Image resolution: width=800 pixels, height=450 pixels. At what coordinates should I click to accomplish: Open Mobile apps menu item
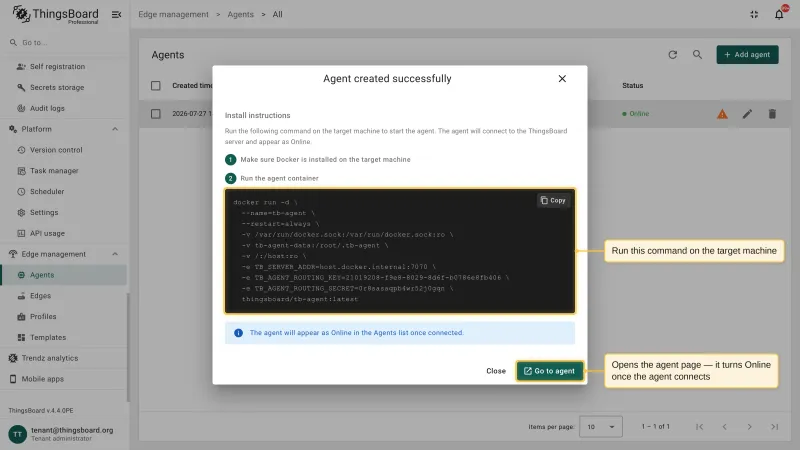(64, 379)
